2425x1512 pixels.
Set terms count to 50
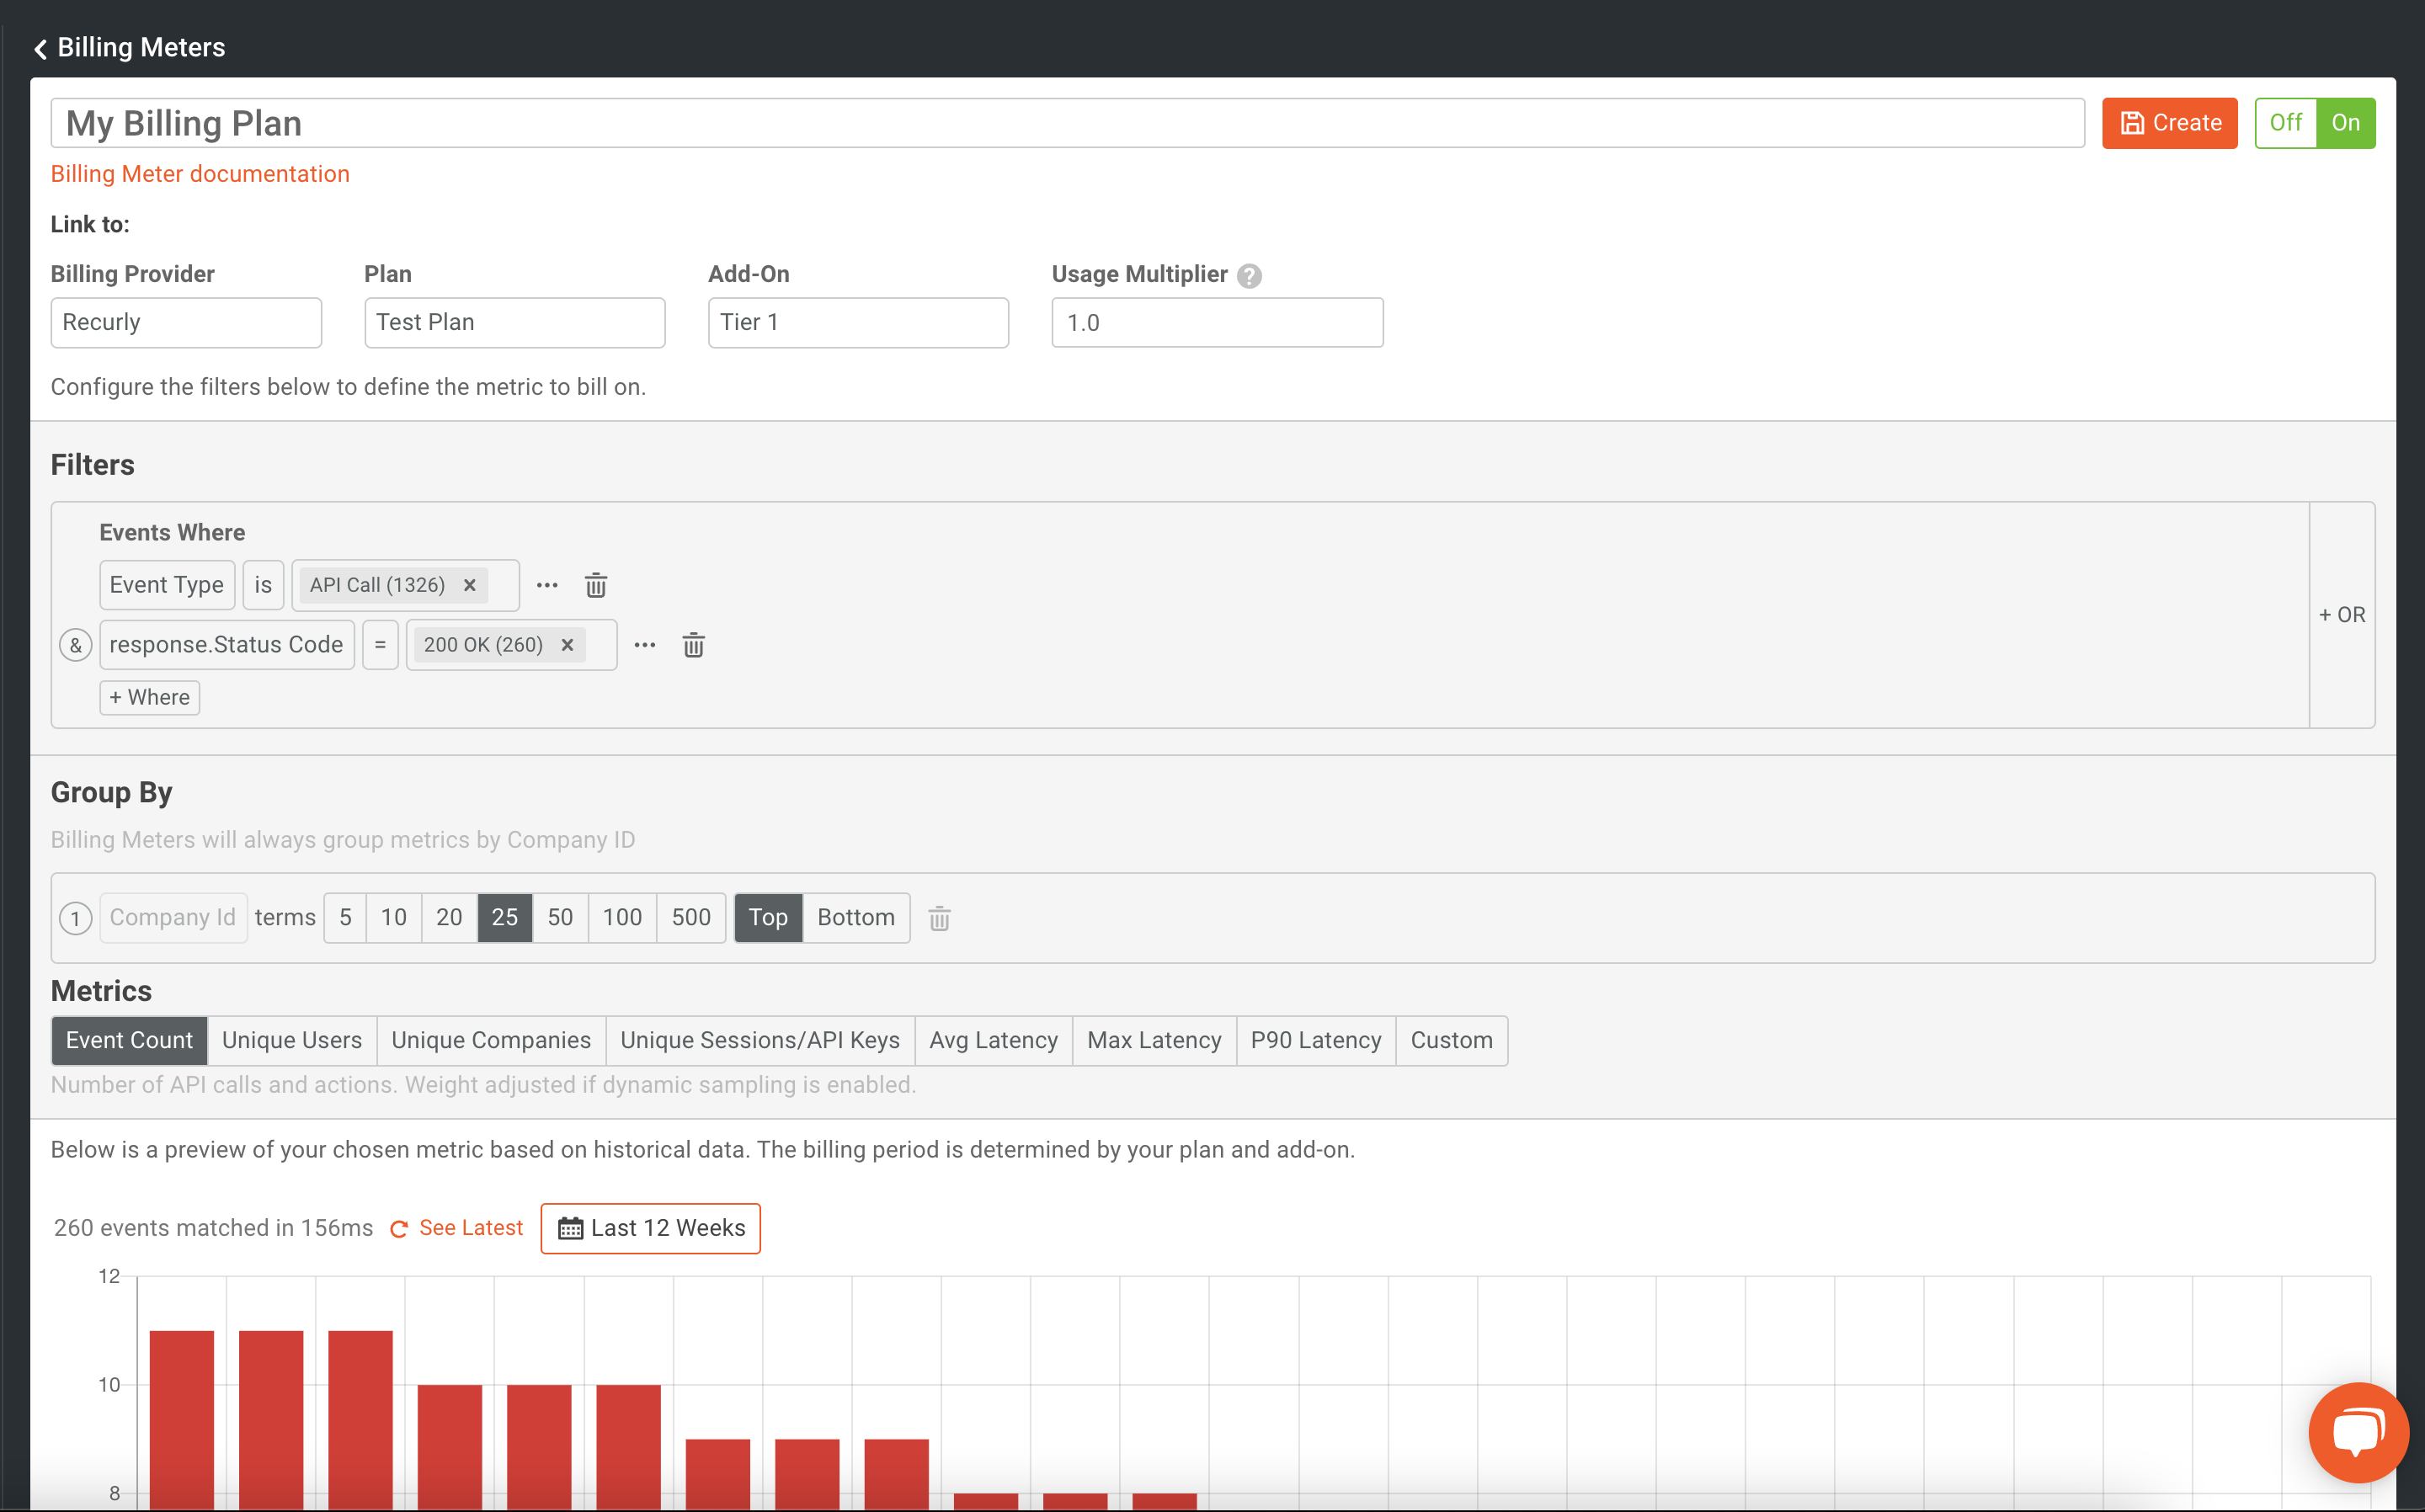(x=560, y=918)
